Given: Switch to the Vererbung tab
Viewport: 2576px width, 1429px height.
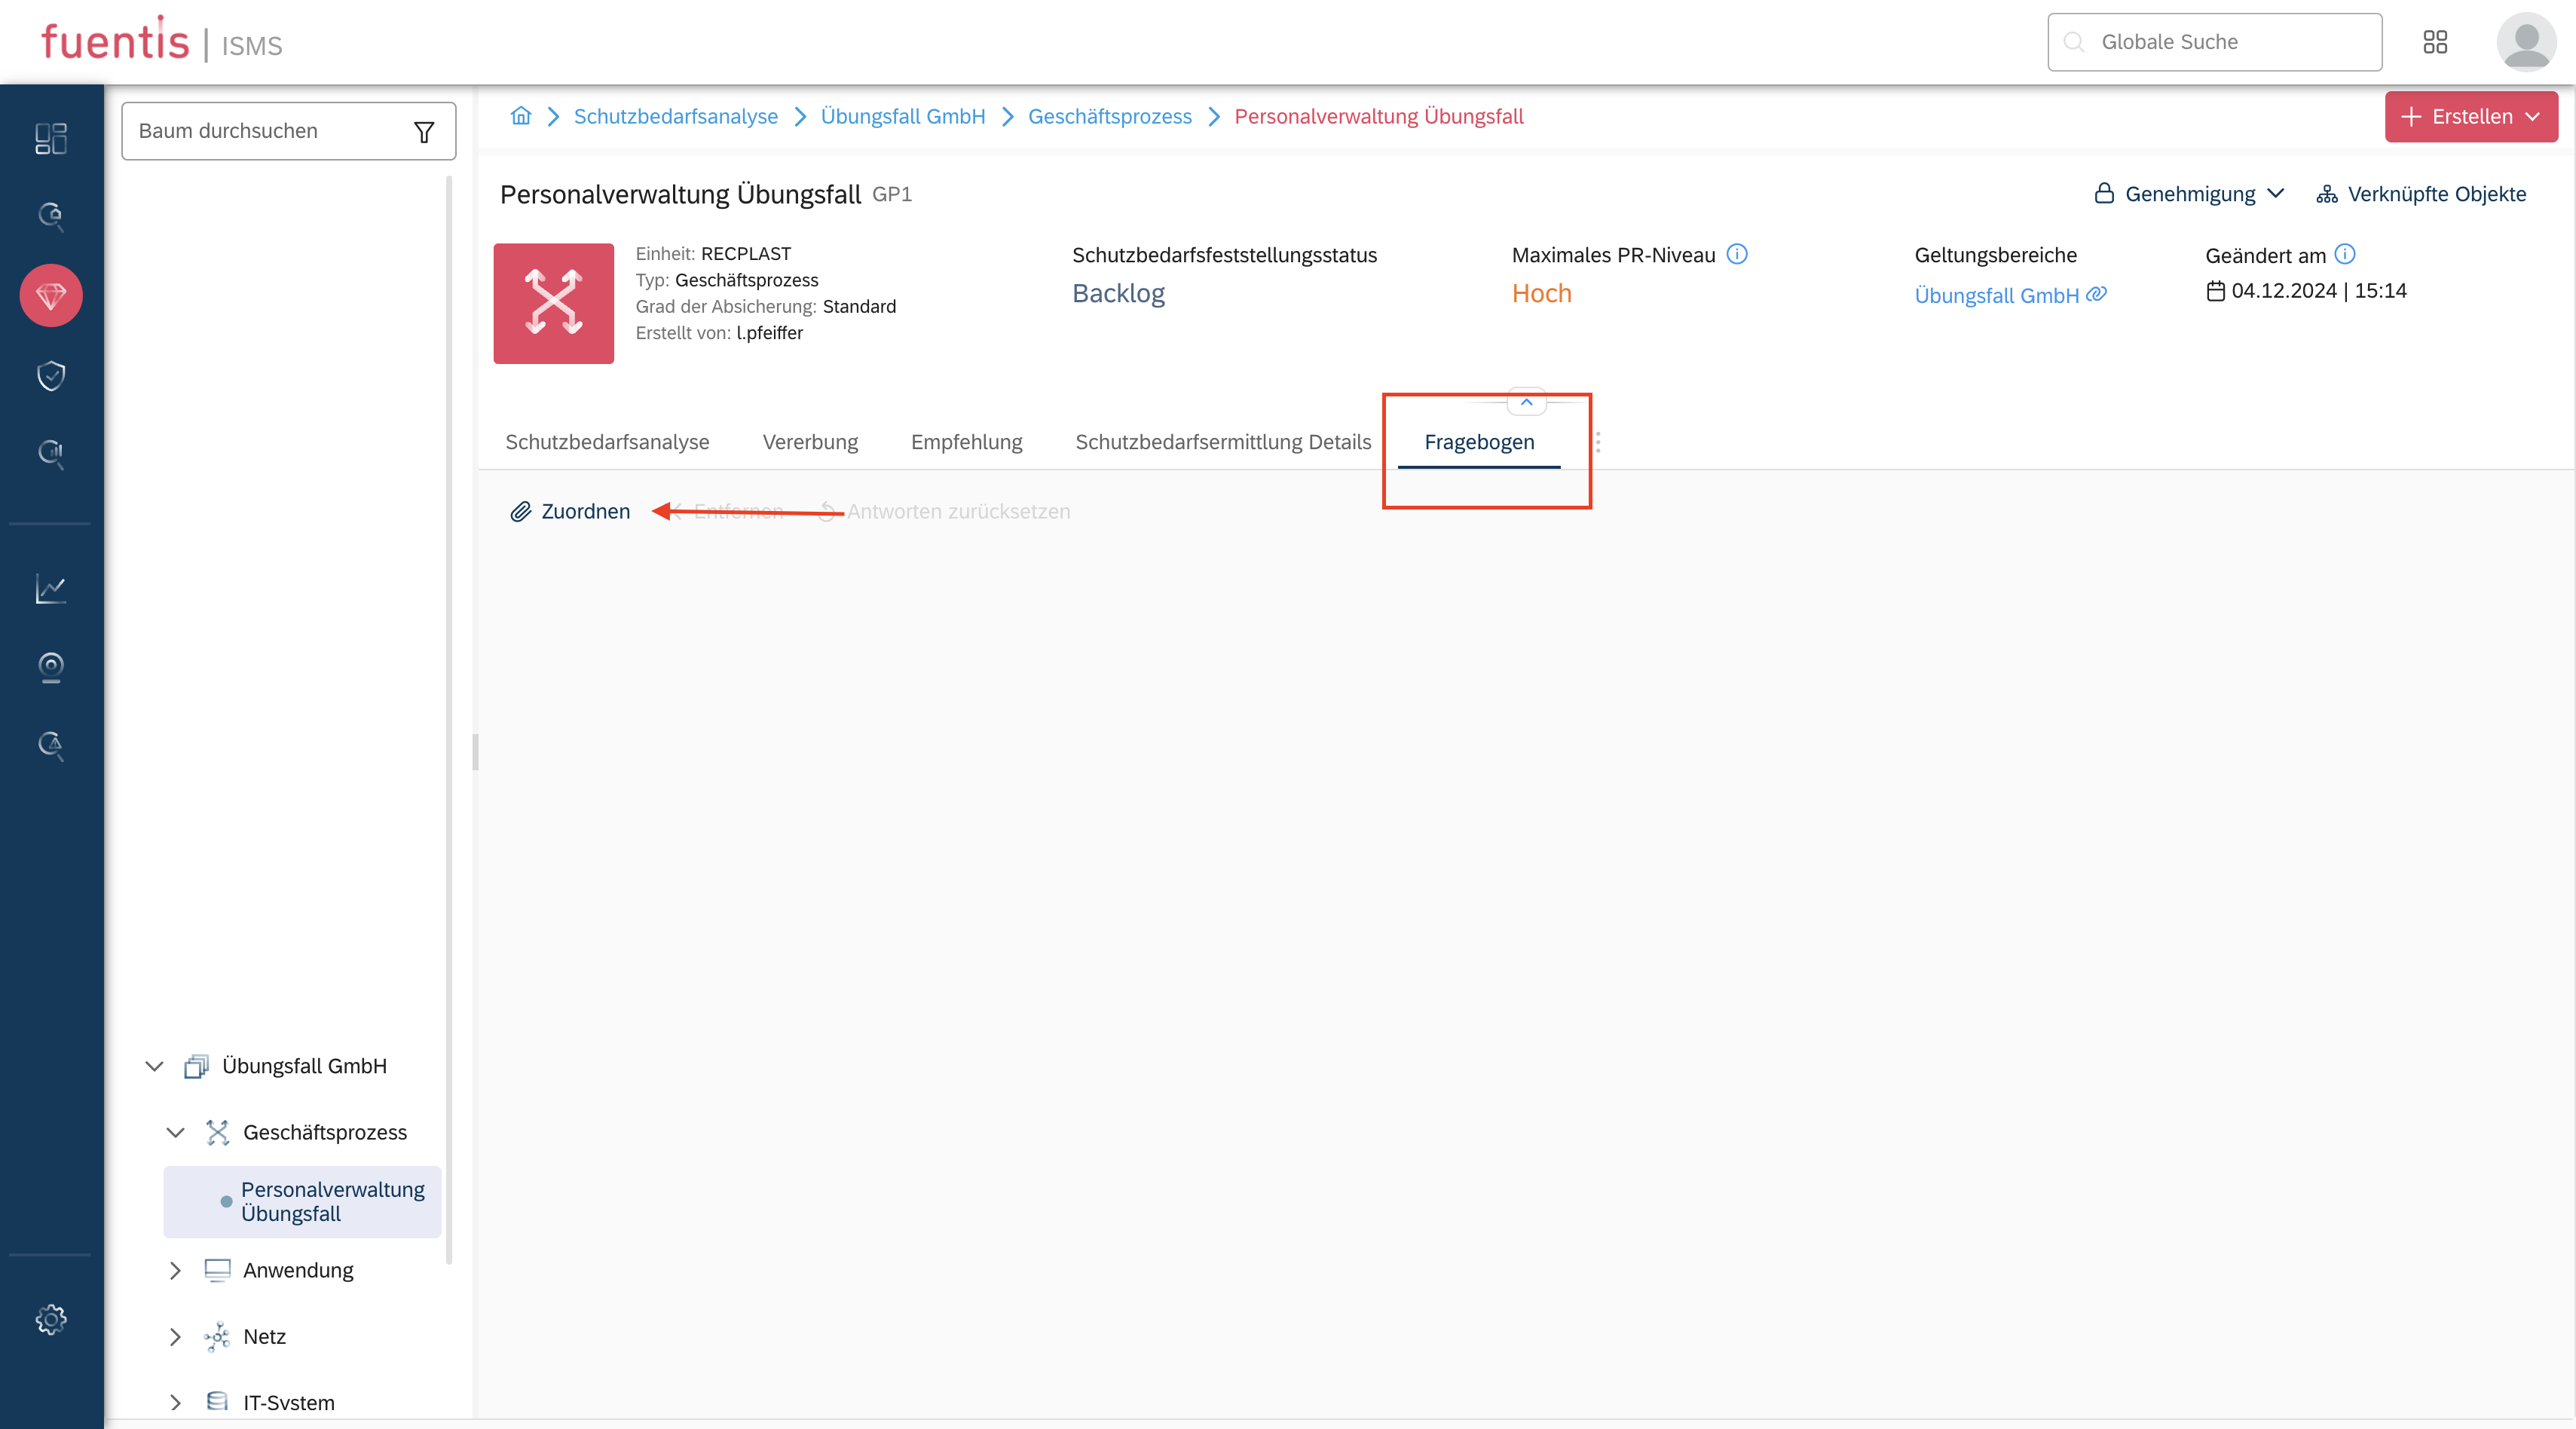Looking at the screenshot, I should click(x=810, y=442).
